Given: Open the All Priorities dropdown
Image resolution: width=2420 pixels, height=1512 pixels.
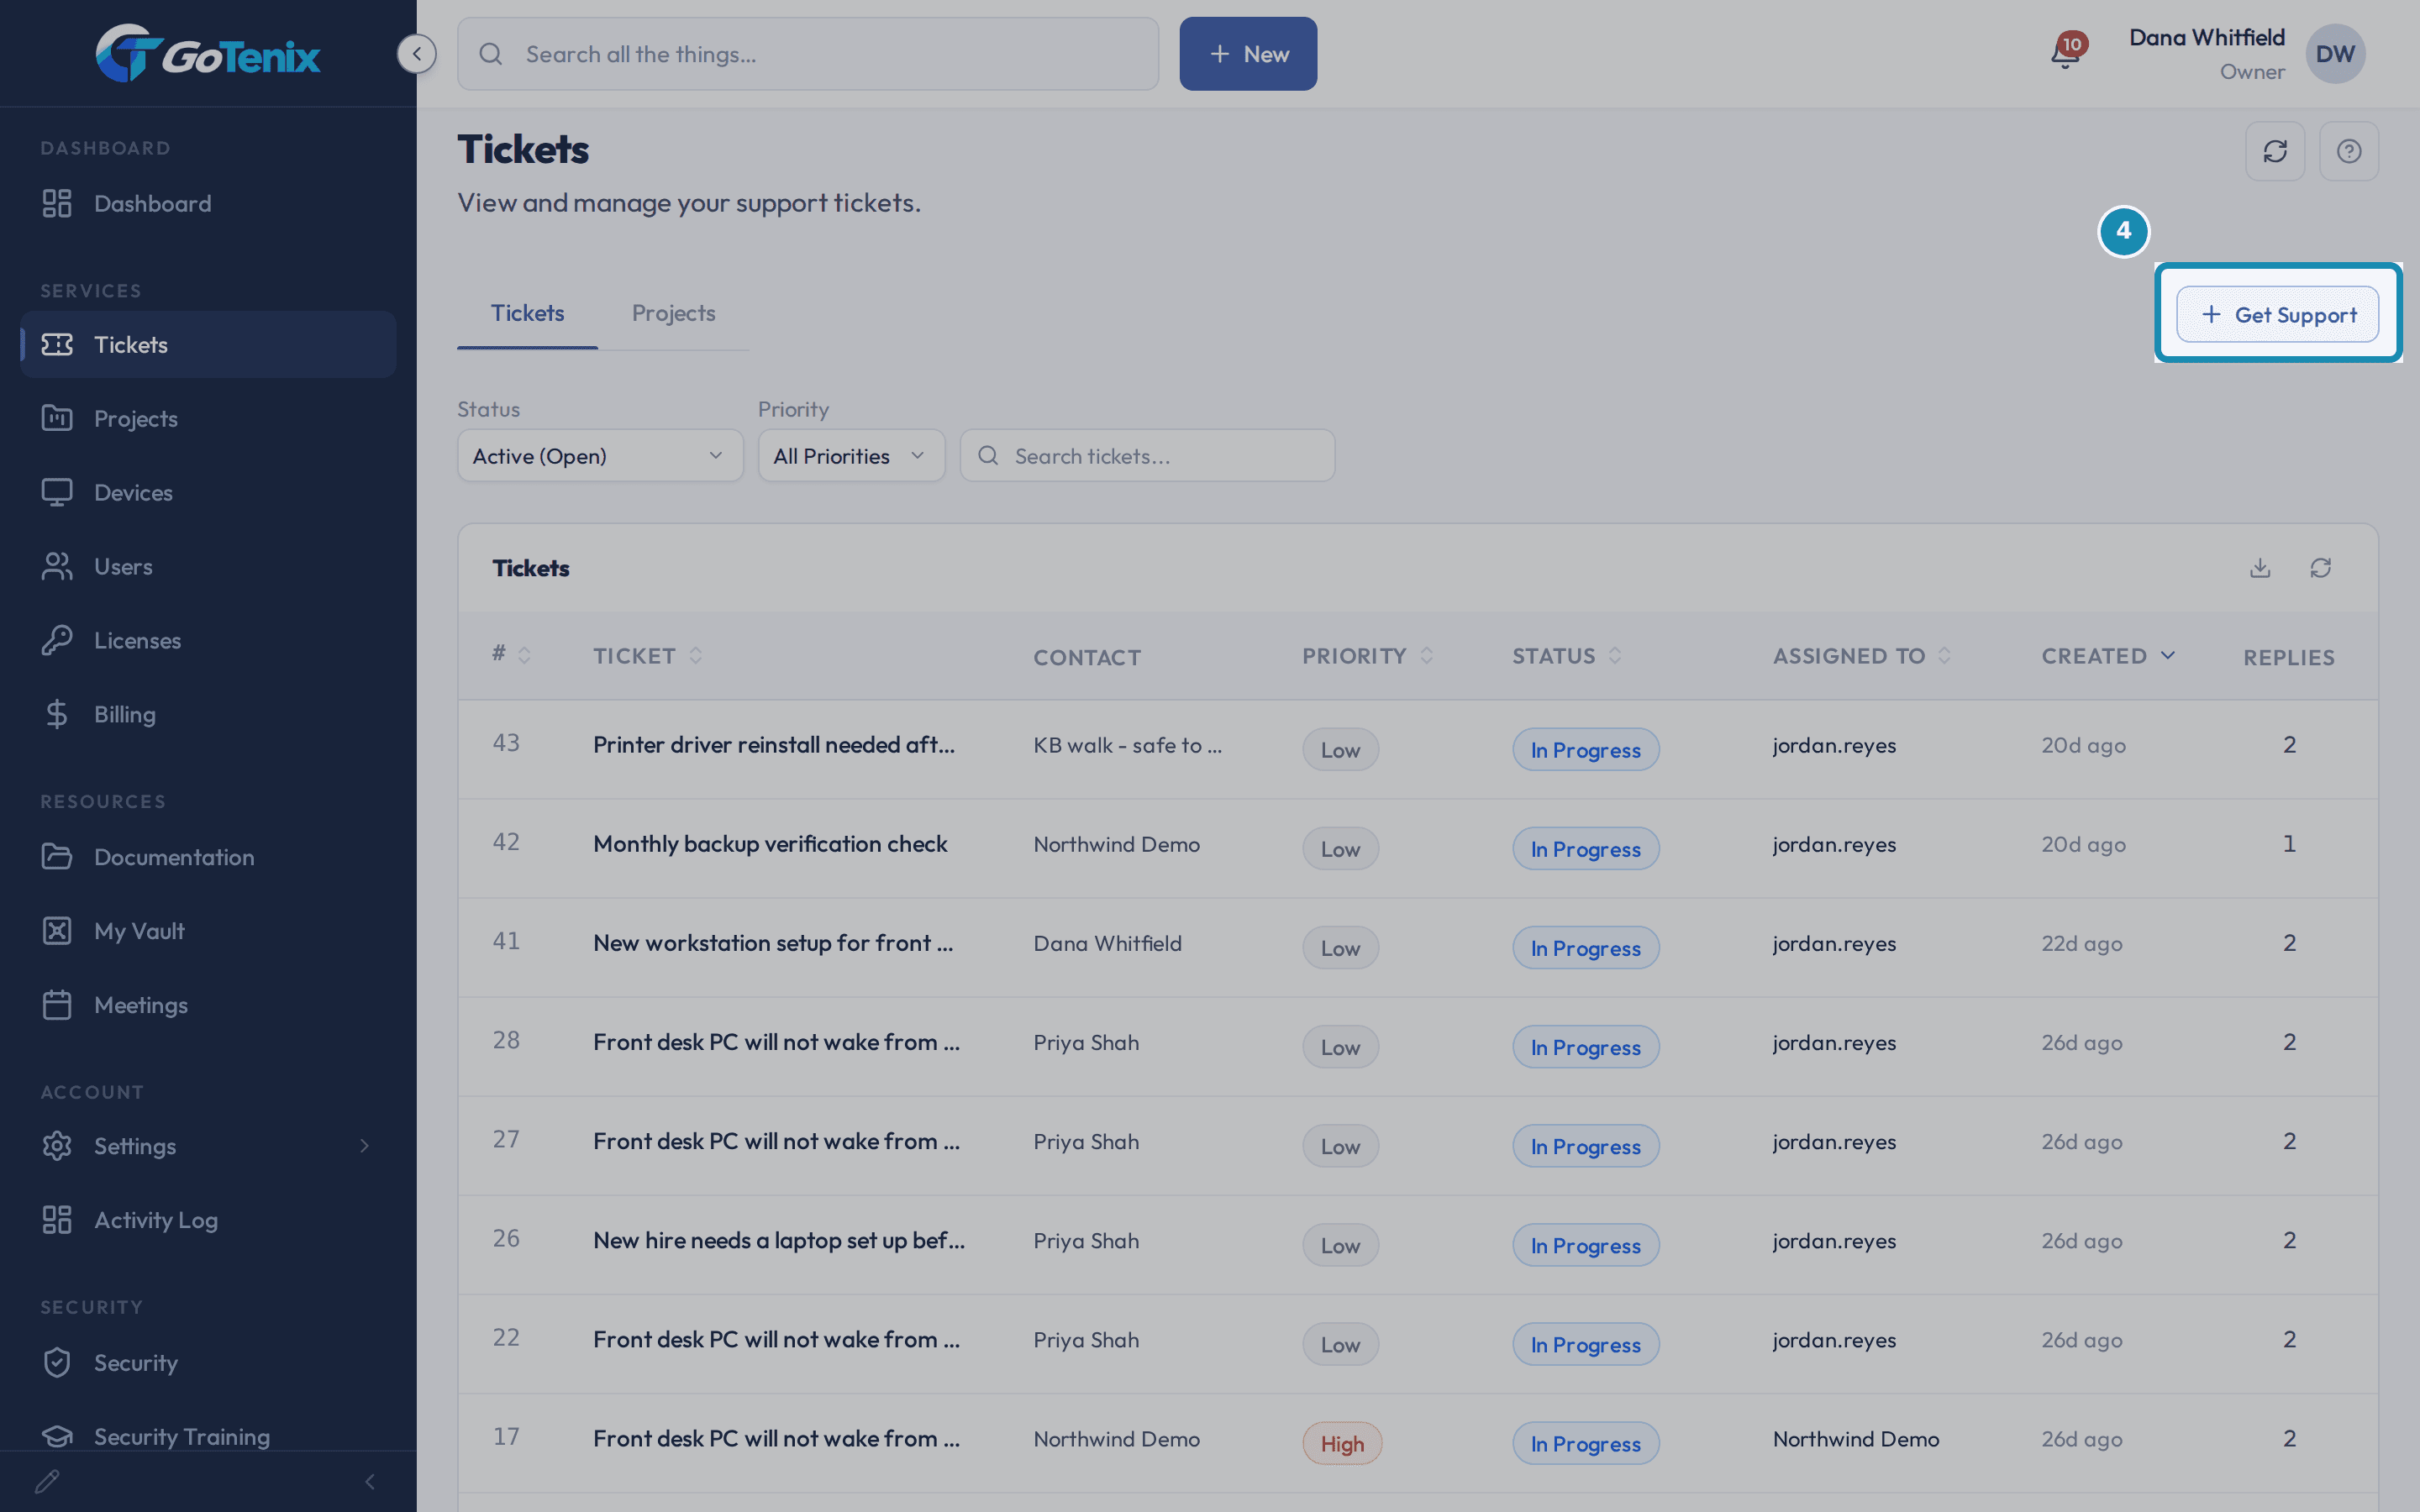Looking at the screenshot, I should point(851,456).
